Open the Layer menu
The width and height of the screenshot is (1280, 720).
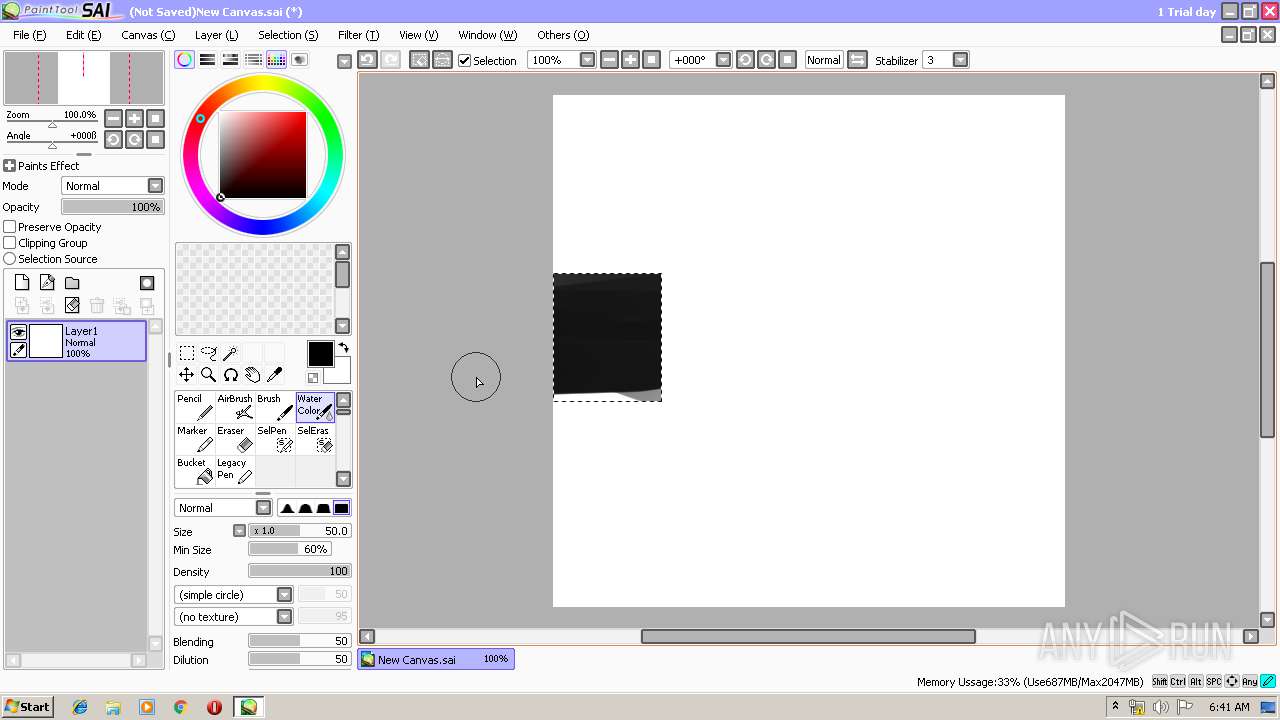tap(216, 35)
